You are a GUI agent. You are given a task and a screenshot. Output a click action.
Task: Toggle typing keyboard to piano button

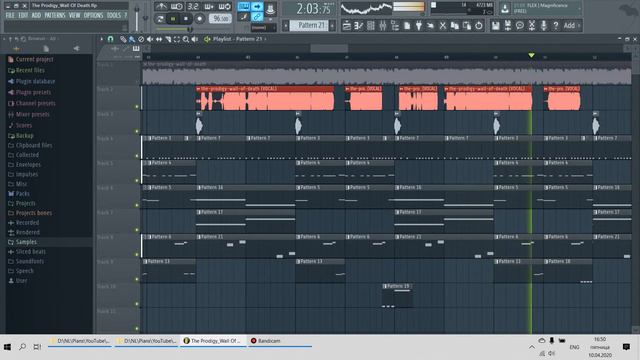(244, 7)
